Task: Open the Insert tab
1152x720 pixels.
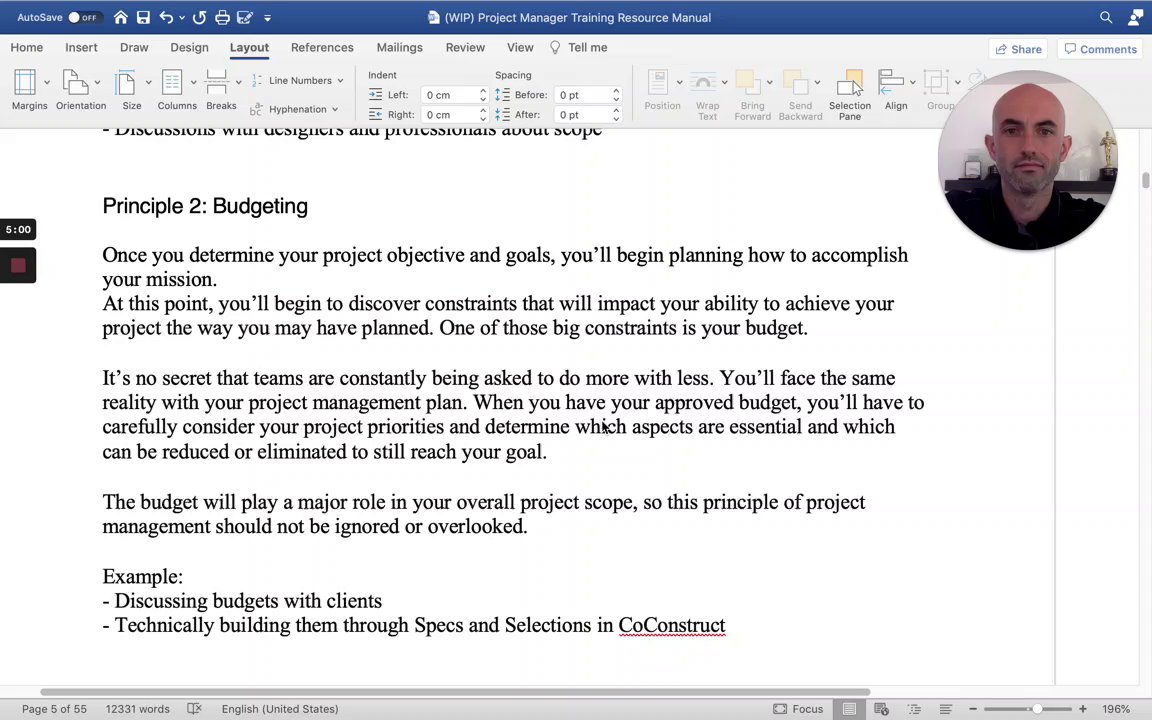Action: click(81, 47)
